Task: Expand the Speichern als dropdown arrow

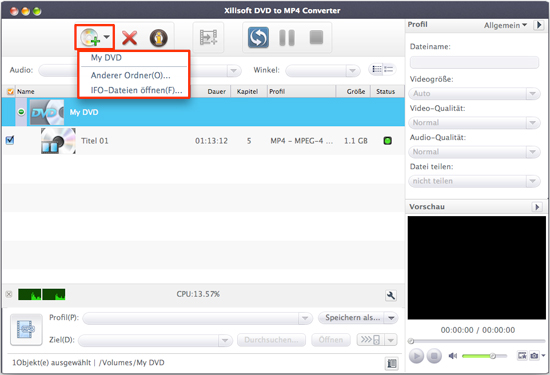Action: pos(391,318)
